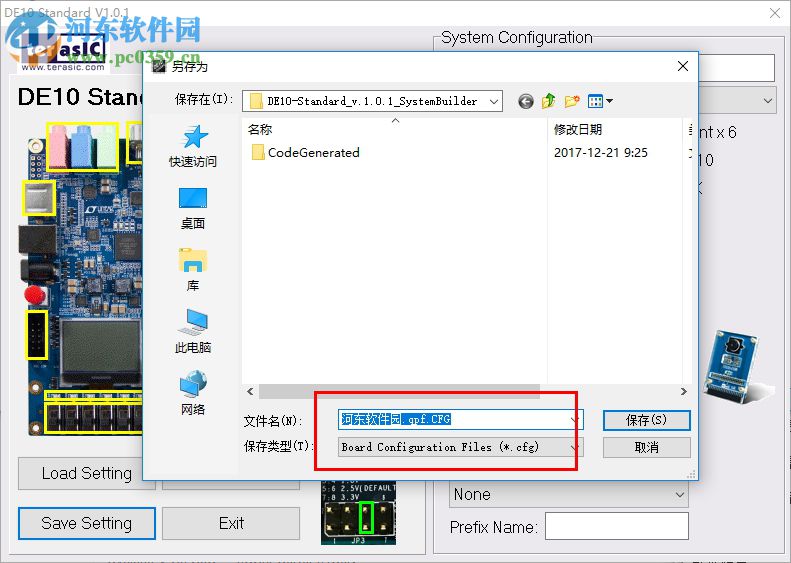
Task: Select Desktop (桌面) in sidebar
Action: [x=193, y=208]
